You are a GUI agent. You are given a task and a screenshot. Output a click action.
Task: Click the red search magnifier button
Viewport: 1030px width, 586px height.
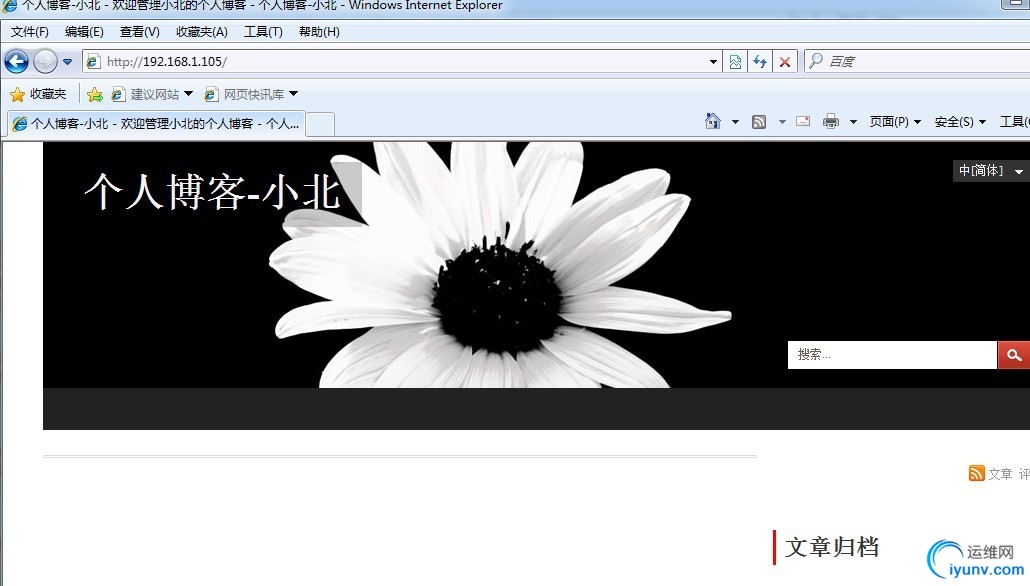pos(1014,355)
